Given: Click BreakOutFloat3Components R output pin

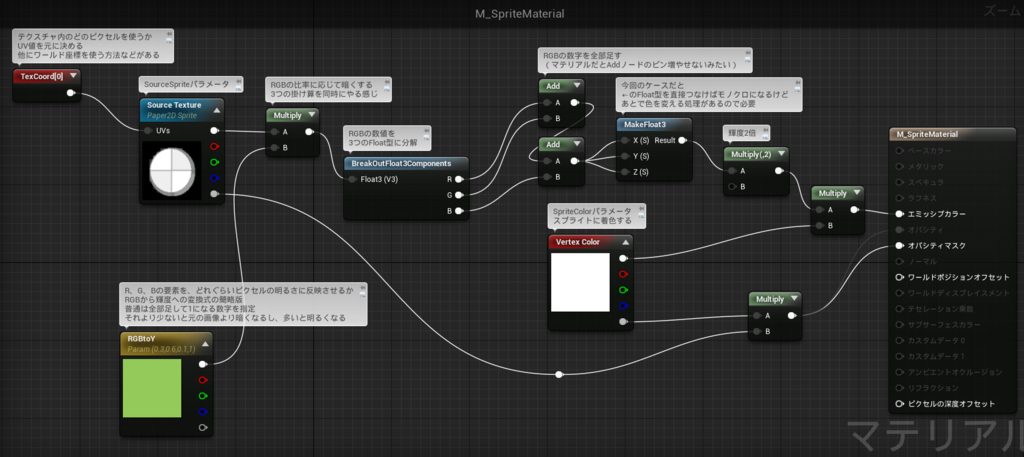Looking at the screenshot, I should click(x=459, y=179).
